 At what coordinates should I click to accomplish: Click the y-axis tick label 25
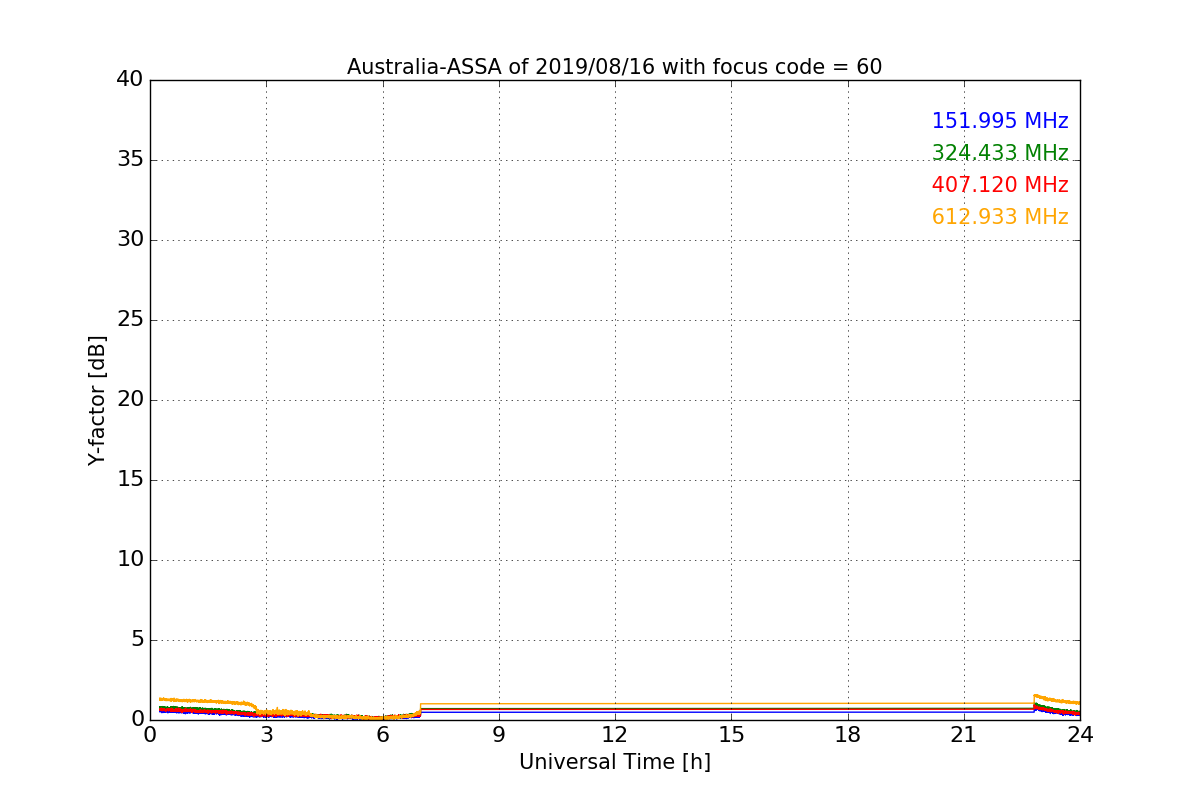pos(130,320)
